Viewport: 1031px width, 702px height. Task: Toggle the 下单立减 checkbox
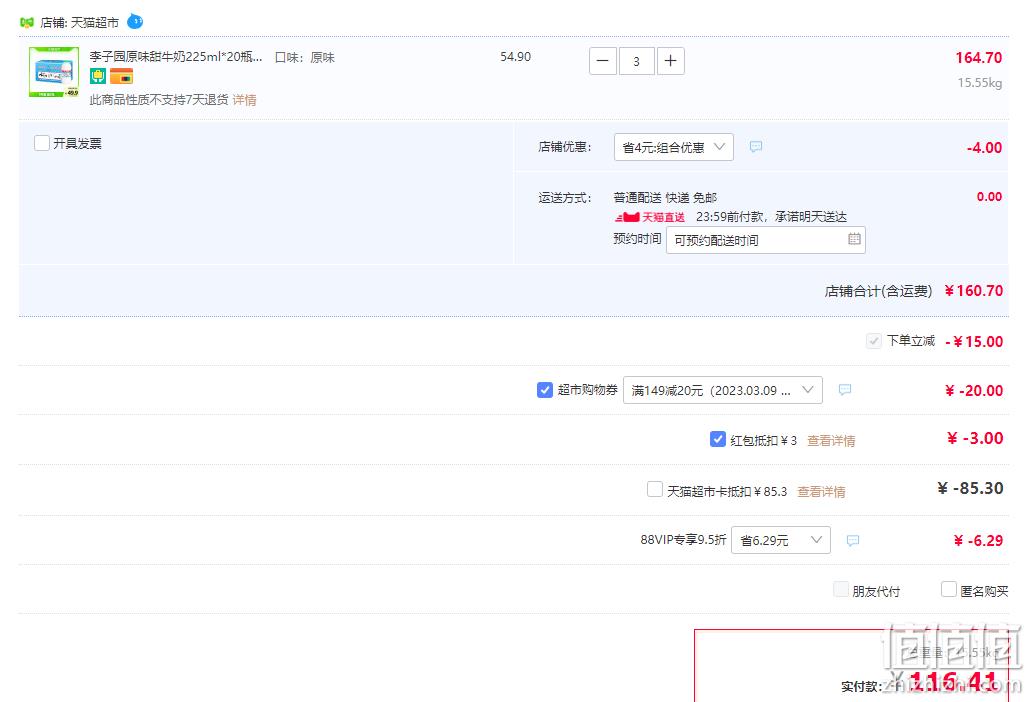pyautogui.click(x=874, y=340)
